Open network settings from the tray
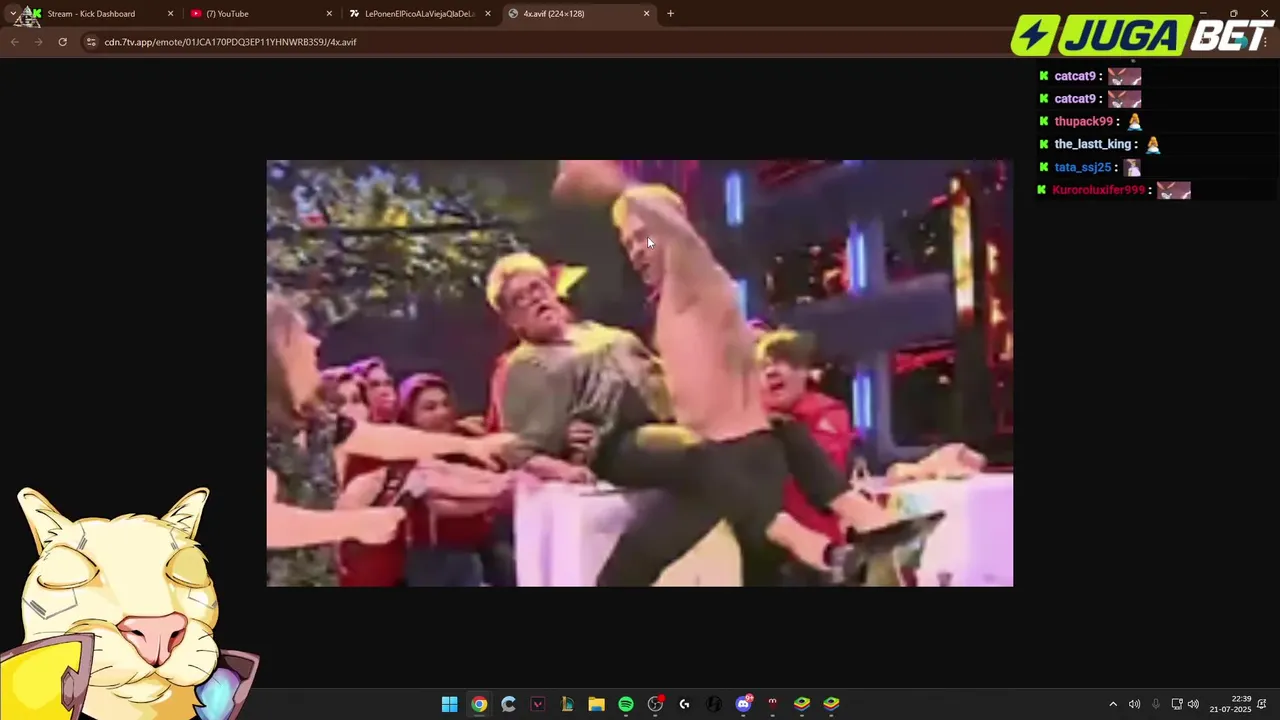This screenshot has height=720, width=1280. (x=1177, y=704)
